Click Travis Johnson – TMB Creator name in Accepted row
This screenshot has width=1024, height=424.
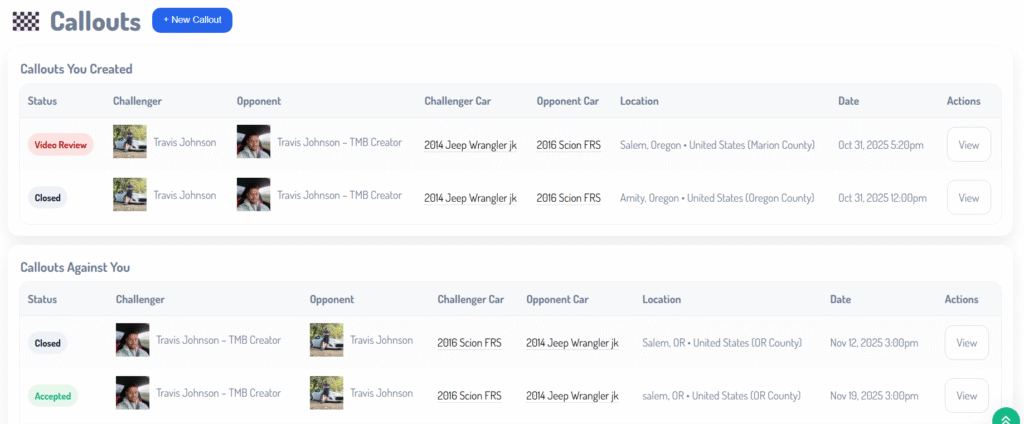218,393
